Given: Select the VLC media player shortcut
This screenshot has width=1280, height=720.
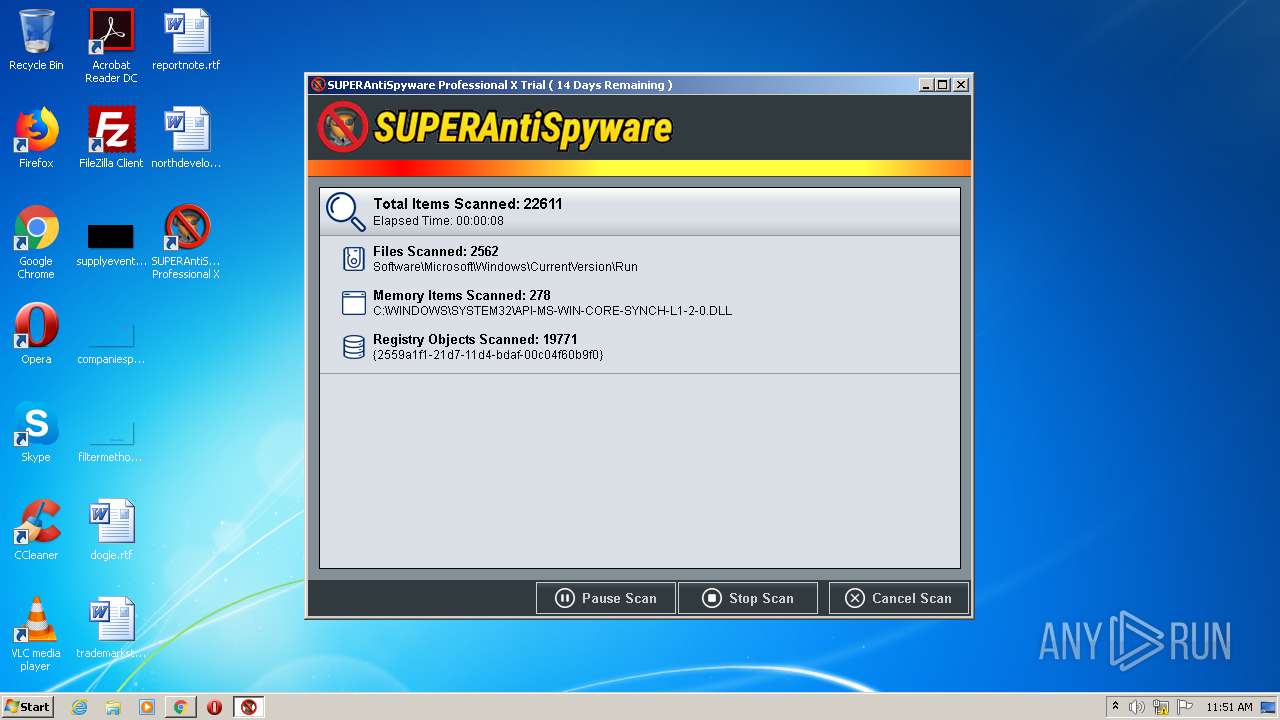Looking at the screenshot, I should (36, 634).
